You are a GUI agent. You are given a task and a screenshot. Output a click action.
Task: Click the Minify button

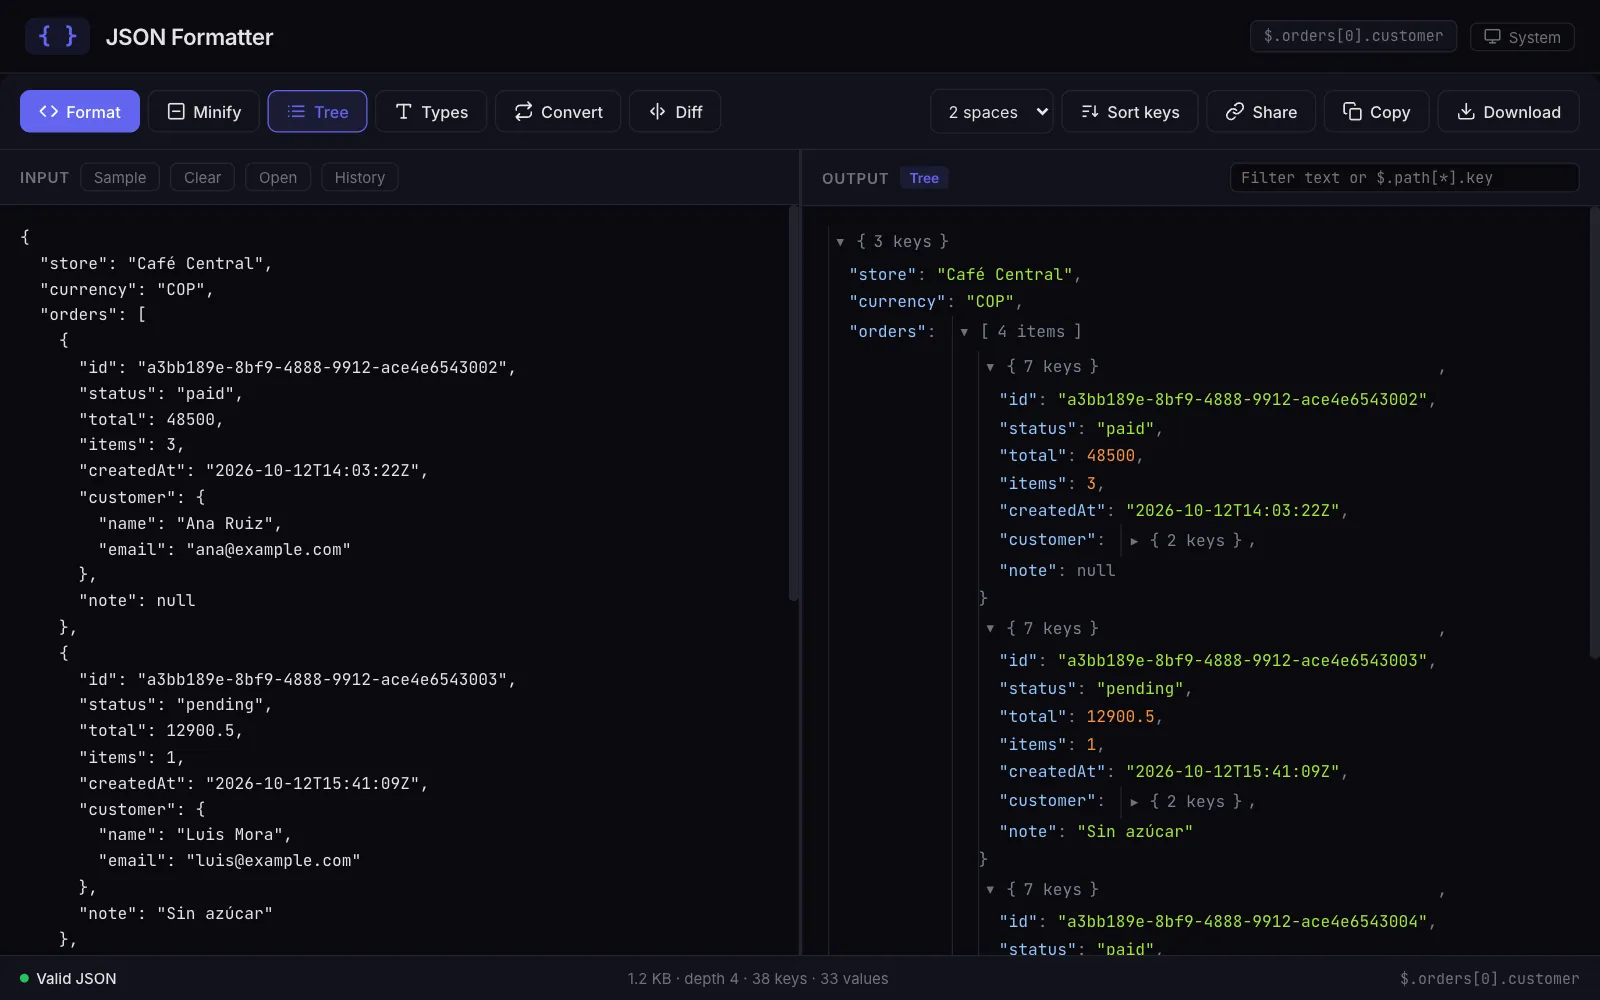(x=204, y=112)
